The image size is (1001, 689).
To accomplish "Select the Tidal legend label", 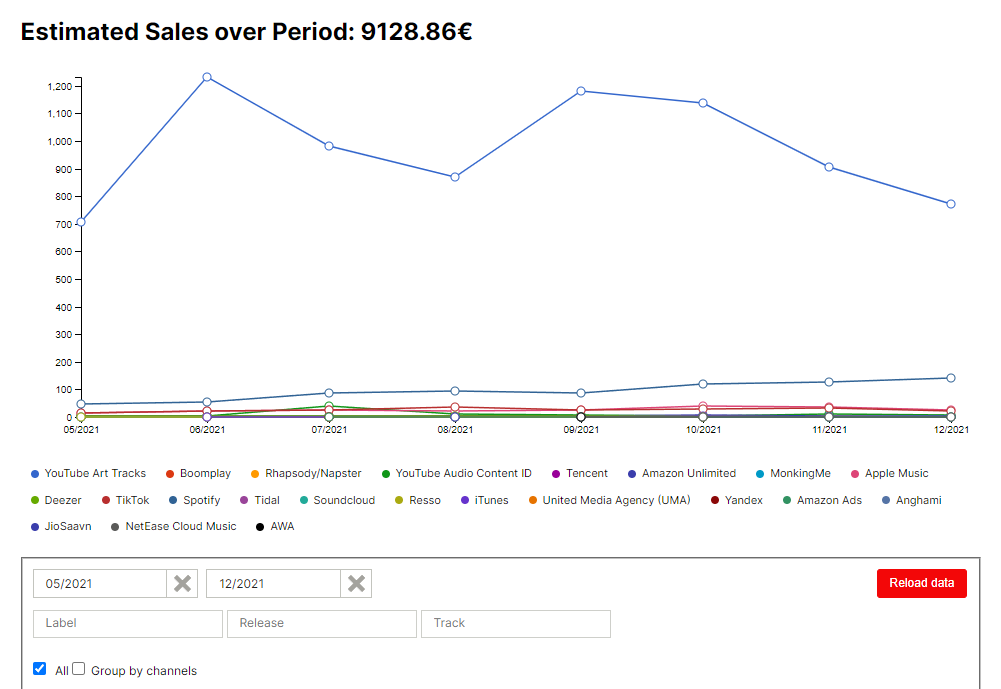I will (x=267, y=500).
